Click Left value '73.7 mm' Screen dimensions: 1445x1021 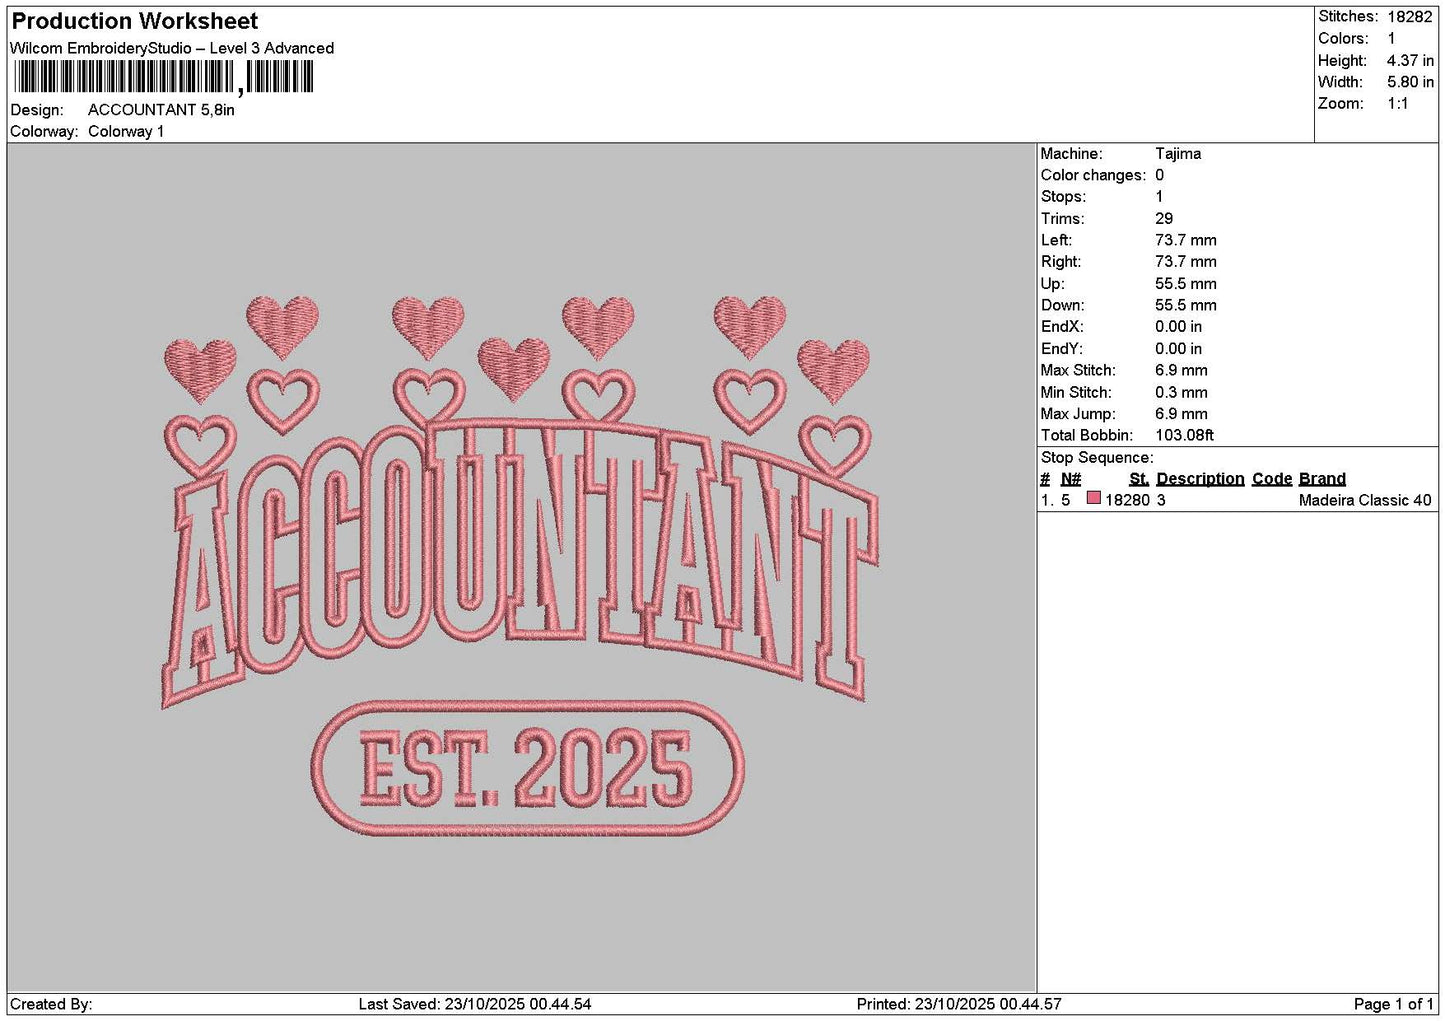click(x=1186, y=241)
